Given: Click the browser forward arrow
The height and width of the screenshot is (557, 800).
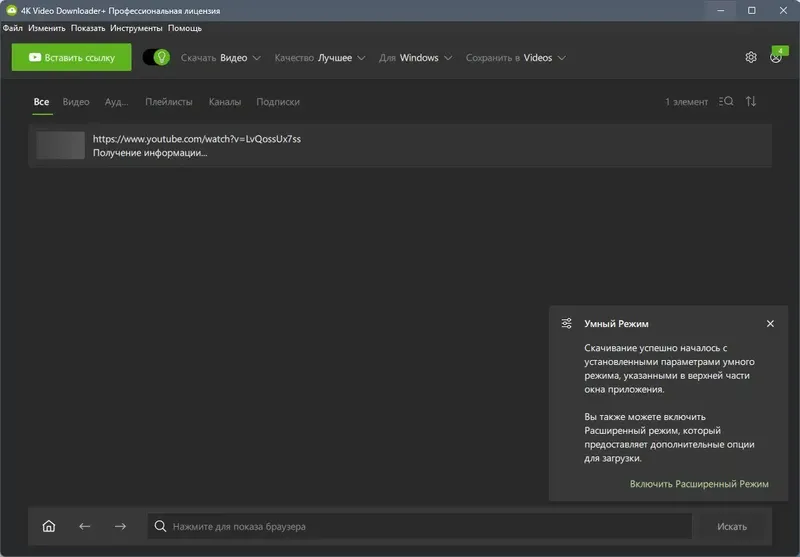Looking at the screenshot, I should (x=120, y=526).
